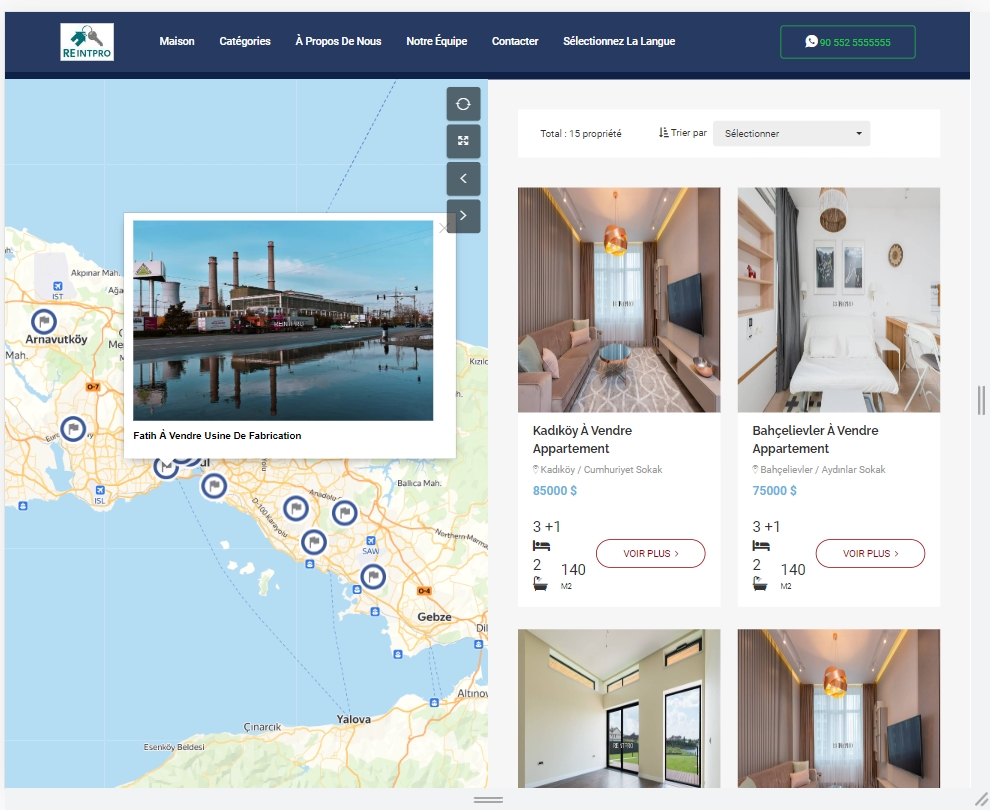Select the Arnavutköy map marker
The height and width of the screenshot is (810, 990).
click(x=44, y=321)
